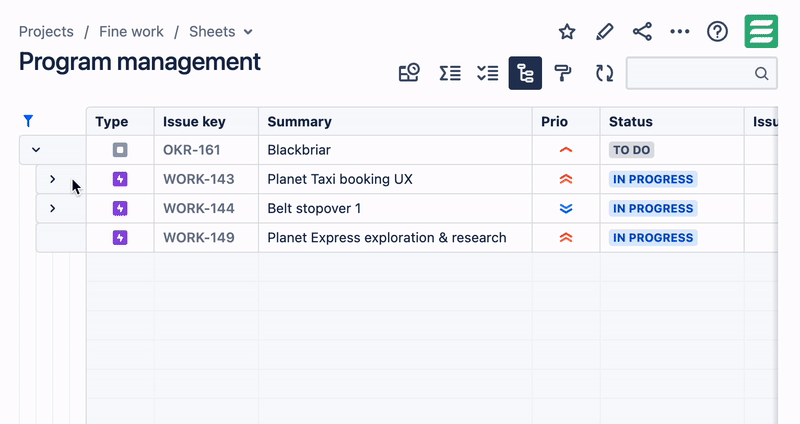Click the pencil edit icon
Image resolution: width=800 pixels, height=424 pixels.
coord(604,32)
